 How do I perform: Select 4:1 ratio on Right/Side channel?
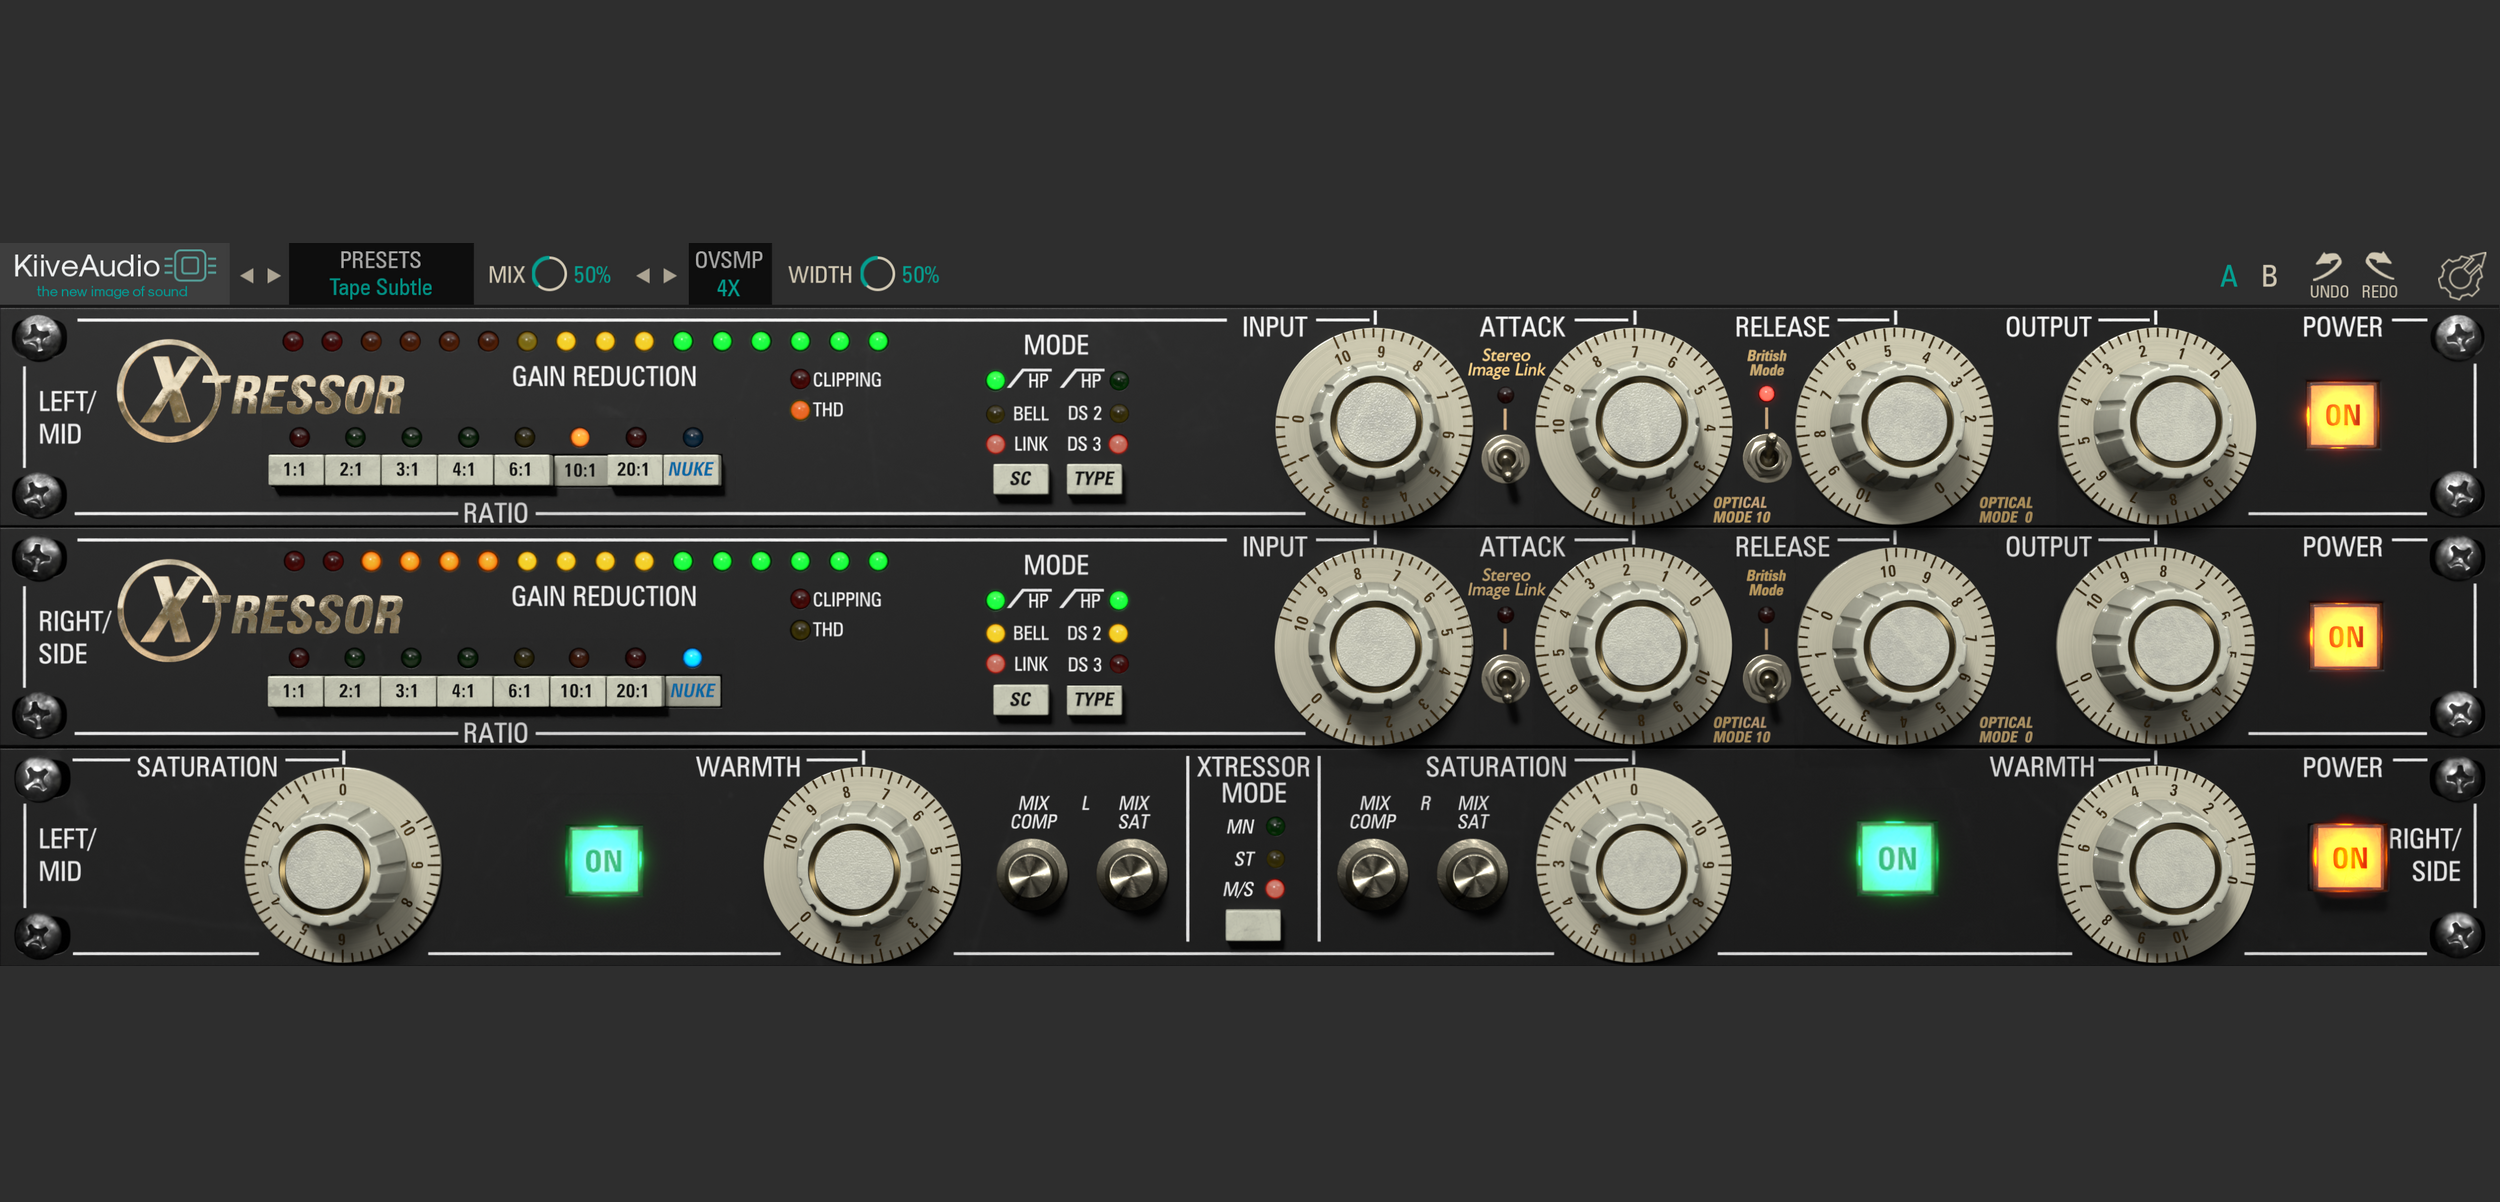[x=463, y=691]
